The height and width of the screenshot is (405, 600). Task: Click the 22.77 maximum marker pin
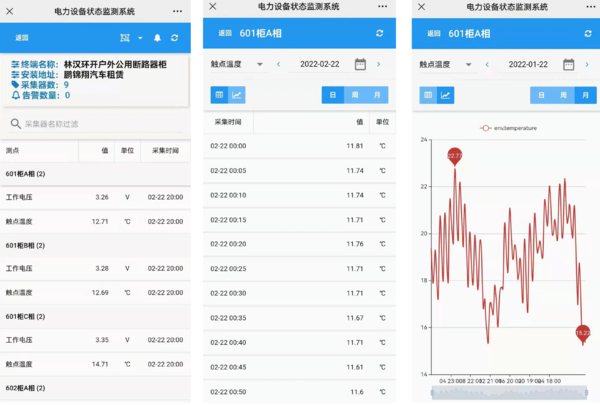[x=455, y=156]
